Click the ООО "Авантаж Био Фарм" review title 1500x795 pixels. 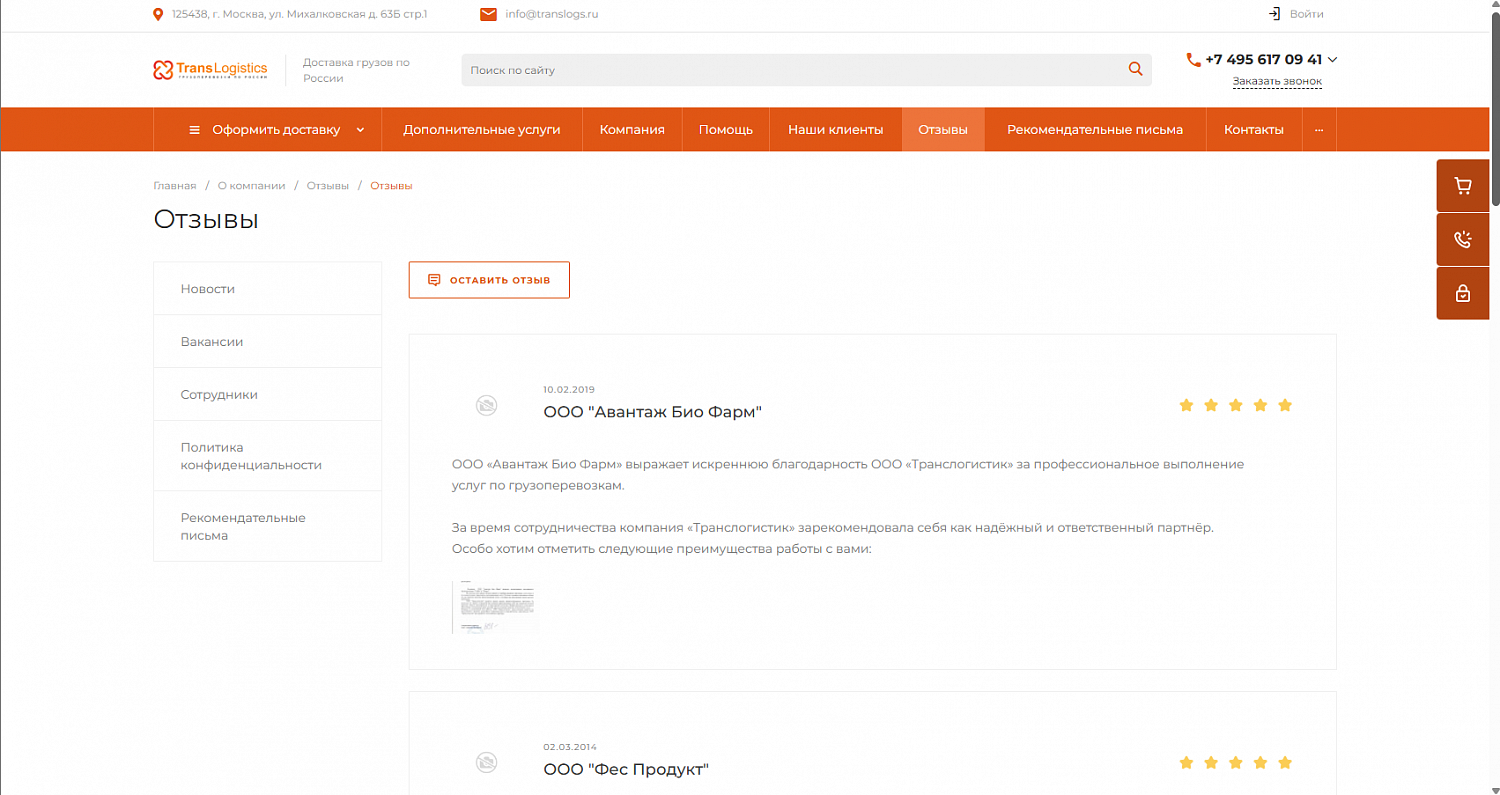652,412
